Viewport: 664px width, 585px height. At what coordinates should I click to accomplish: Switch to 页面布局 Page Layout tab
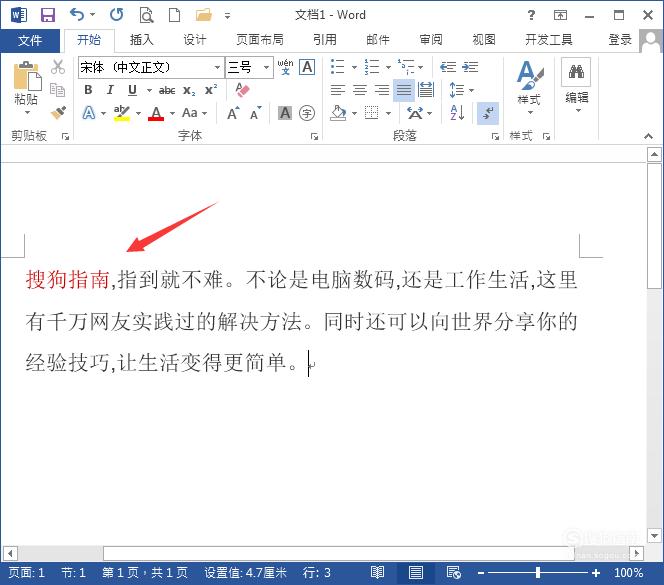click(x=260, y=40)
